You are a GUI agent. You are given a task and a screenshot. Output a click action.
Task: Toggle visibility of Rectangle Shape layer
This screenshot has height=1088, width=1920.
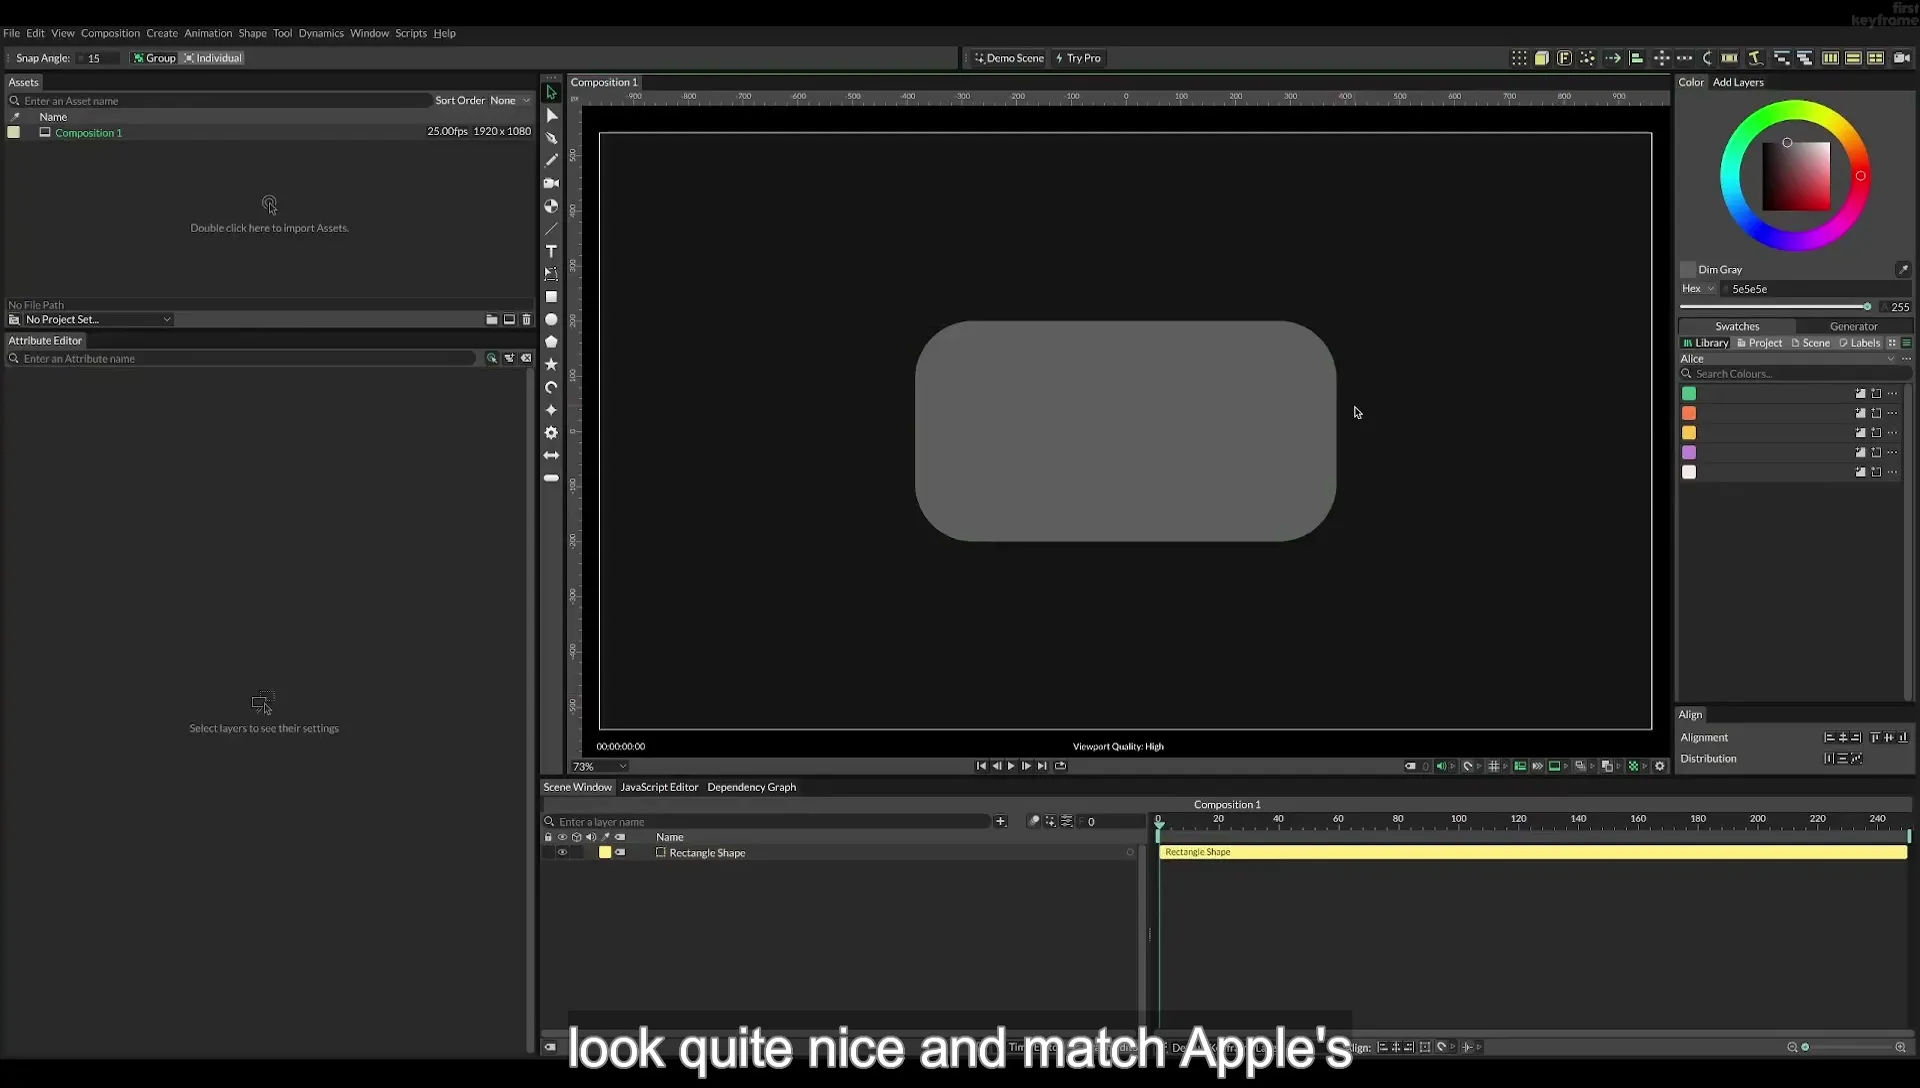point(562,853)
